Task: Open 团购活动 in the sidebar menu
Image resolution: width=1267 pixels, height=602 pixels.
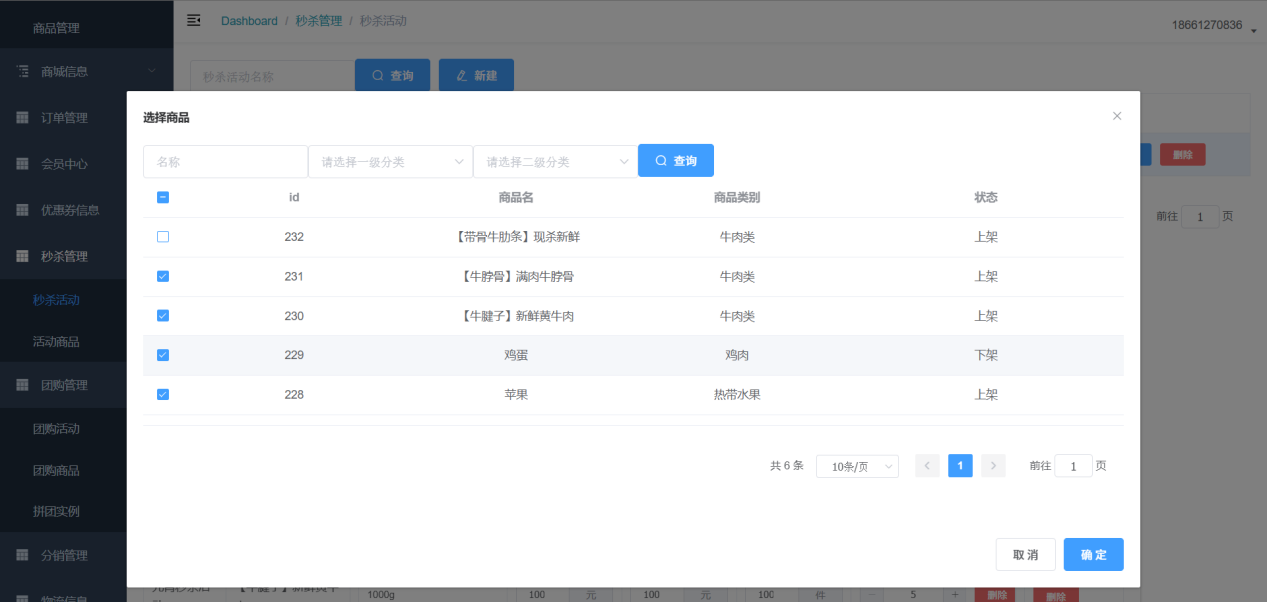Action: (56, 429)
